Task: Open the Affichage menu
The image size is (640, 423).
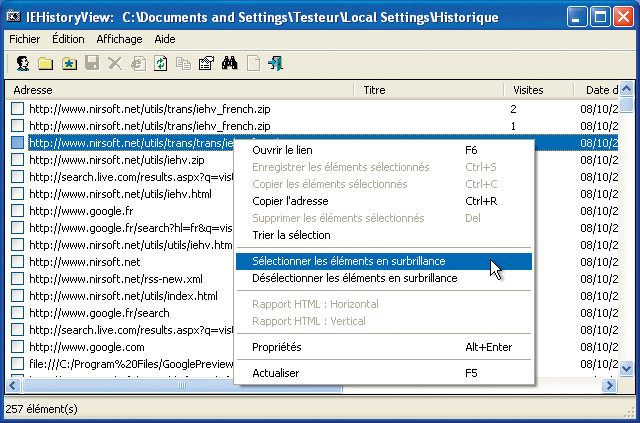Action: pos(119,39)
